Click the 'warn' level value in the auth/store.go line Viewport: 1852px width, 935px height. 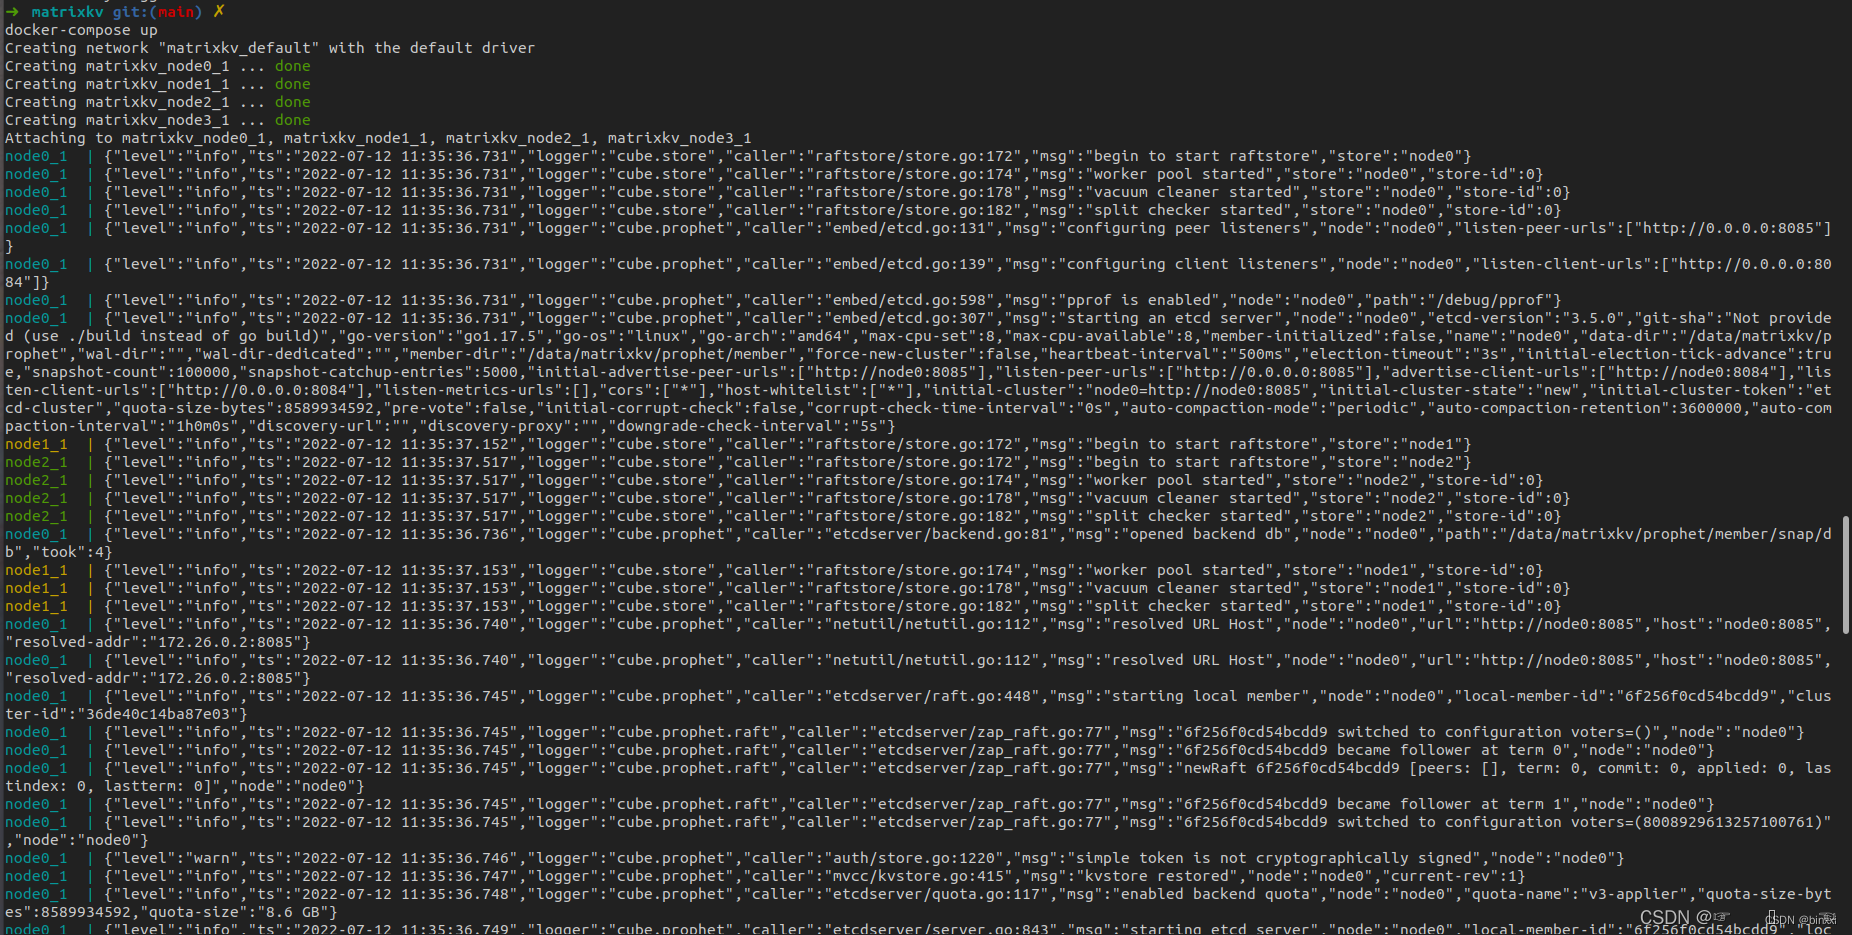point(212,858)
